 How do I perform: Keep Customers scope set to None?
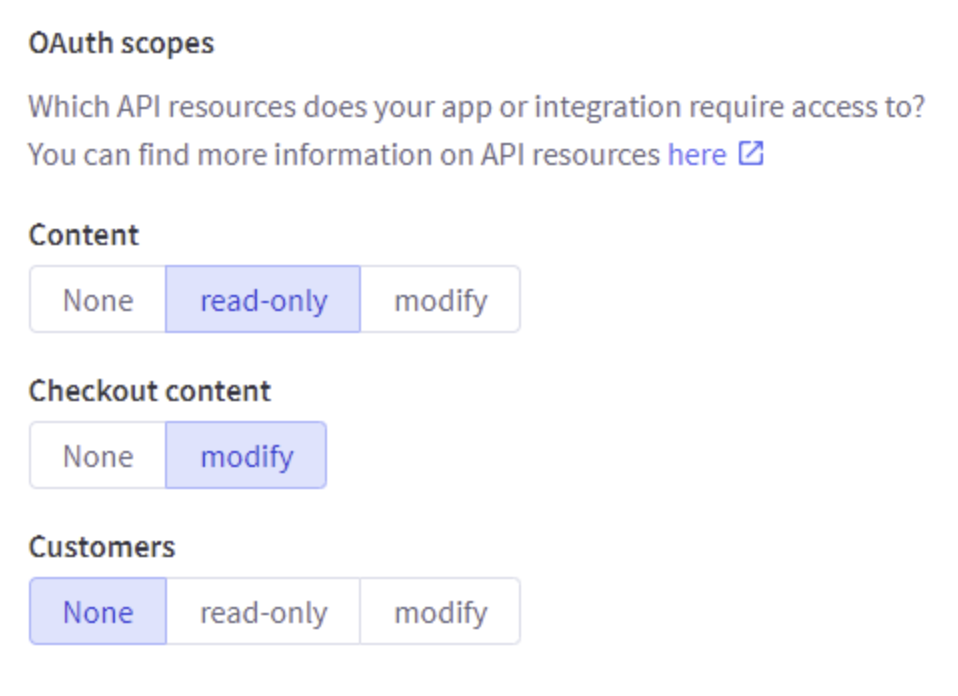[98, 611]
